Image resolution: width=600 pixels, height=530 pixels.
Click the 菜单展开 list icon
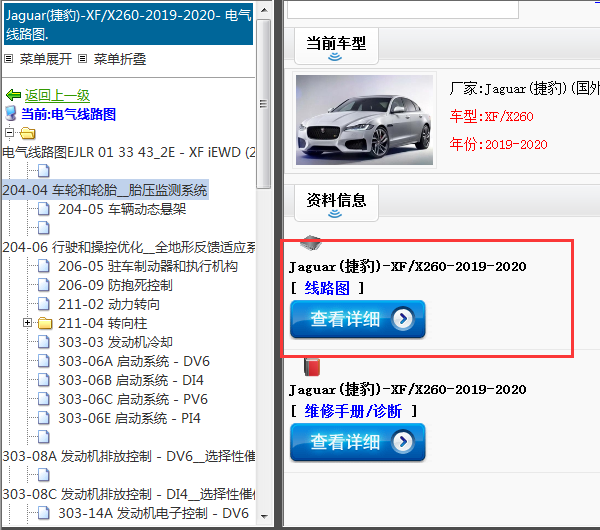[x=8, y=59]
